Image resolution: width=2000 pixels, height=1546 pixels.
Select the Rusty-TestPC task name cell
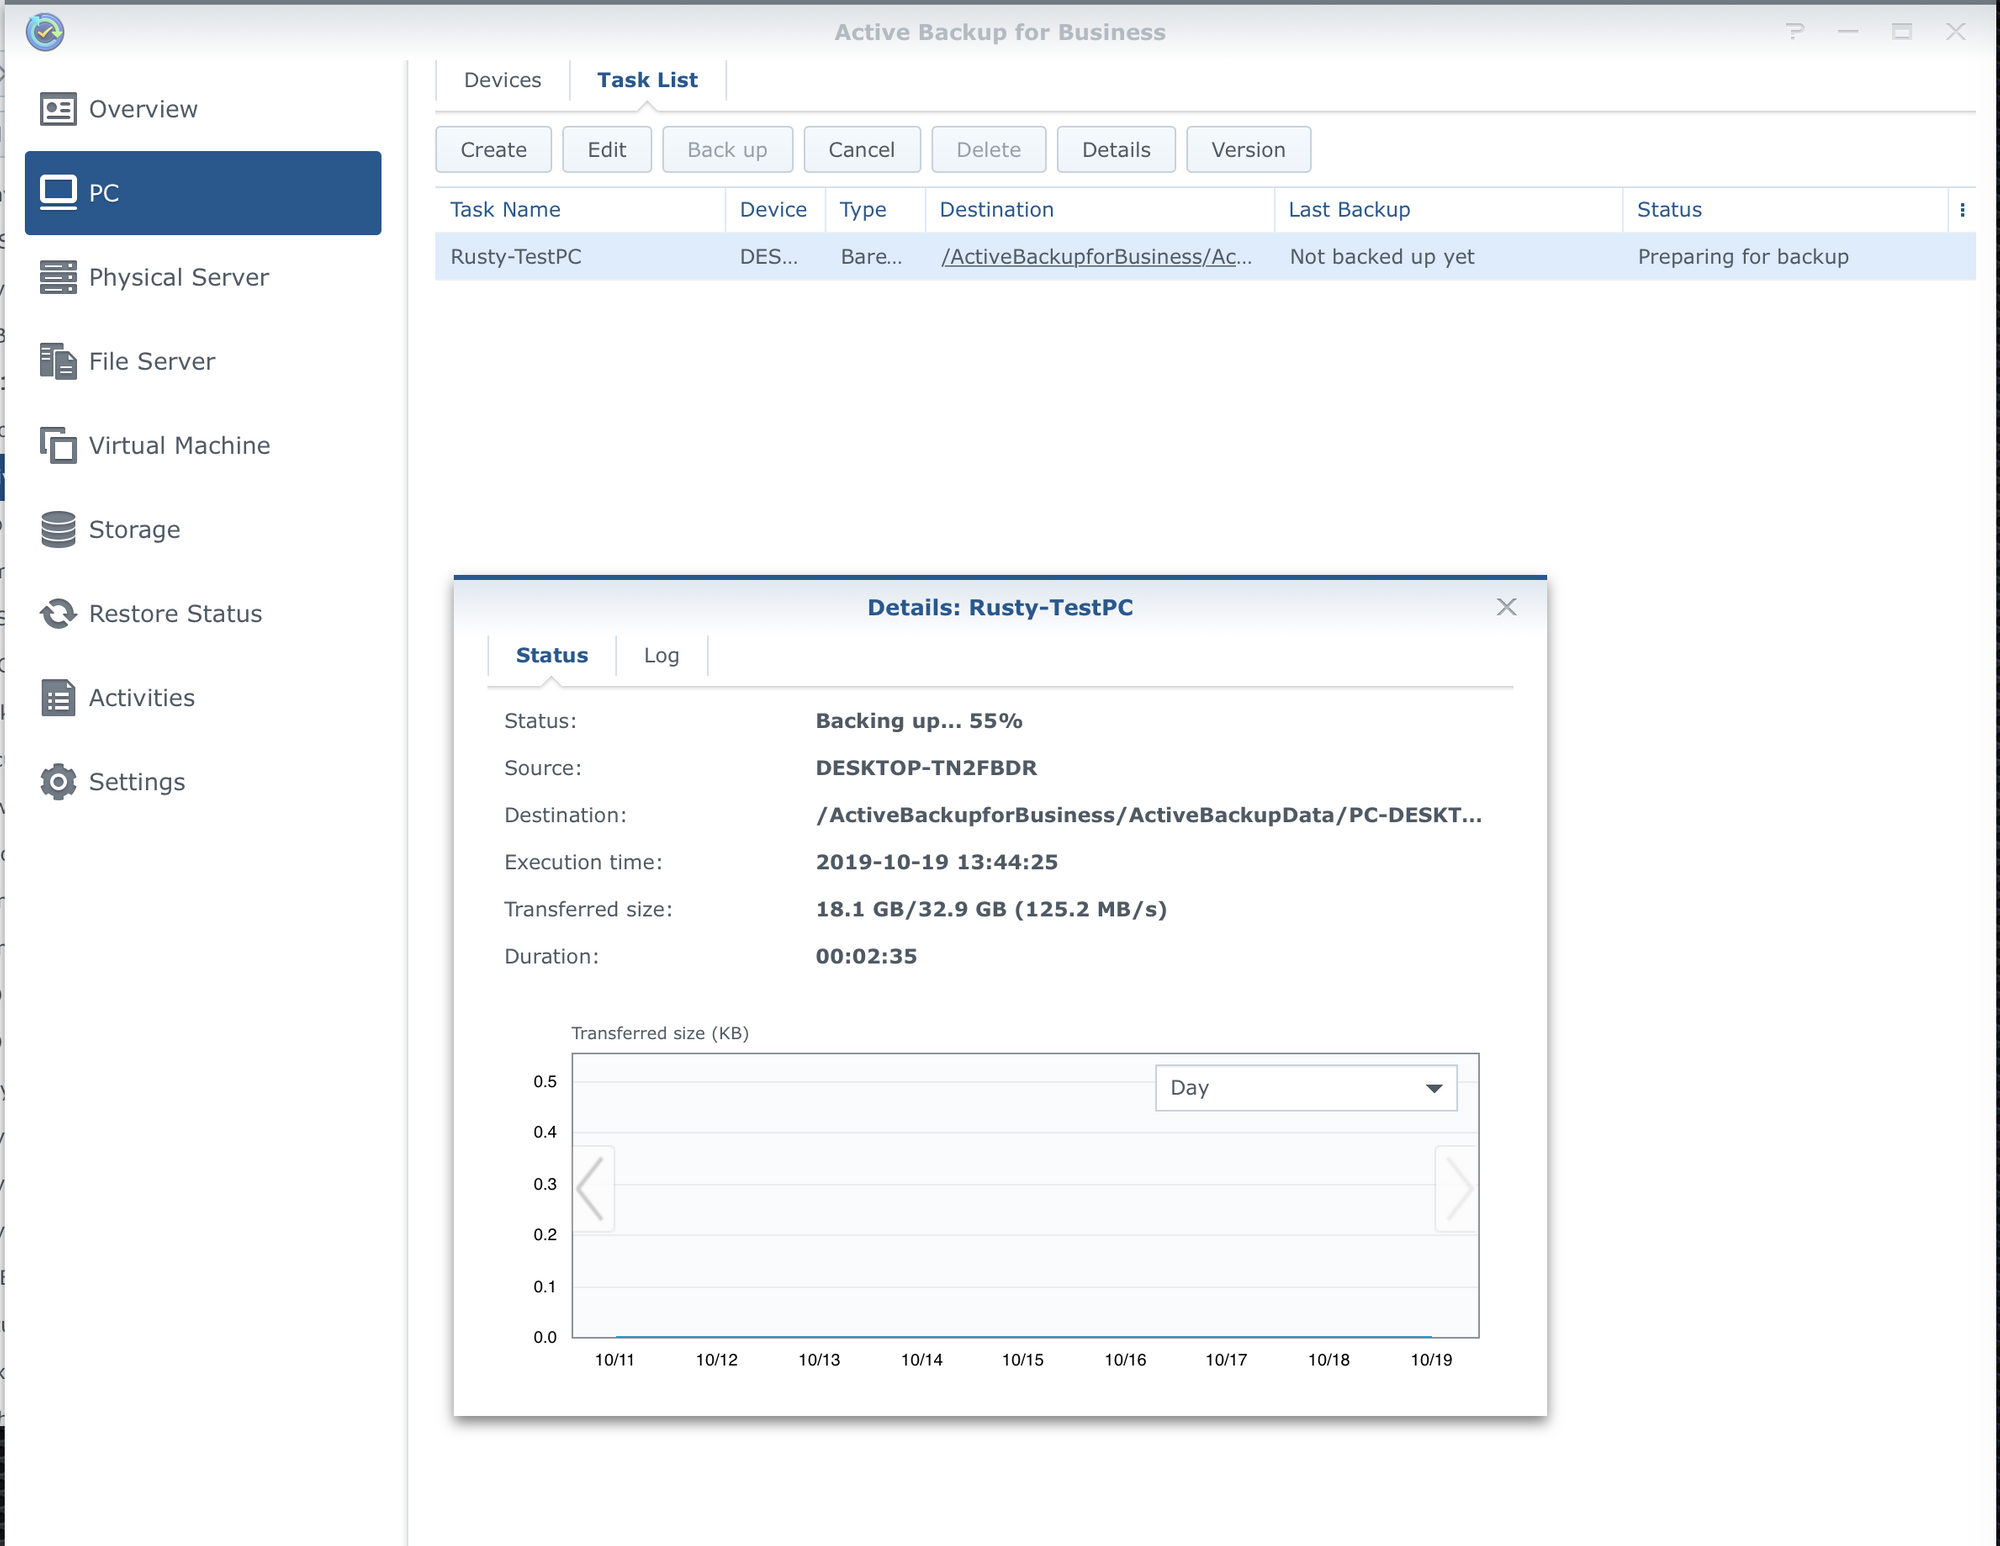[516, 257]
